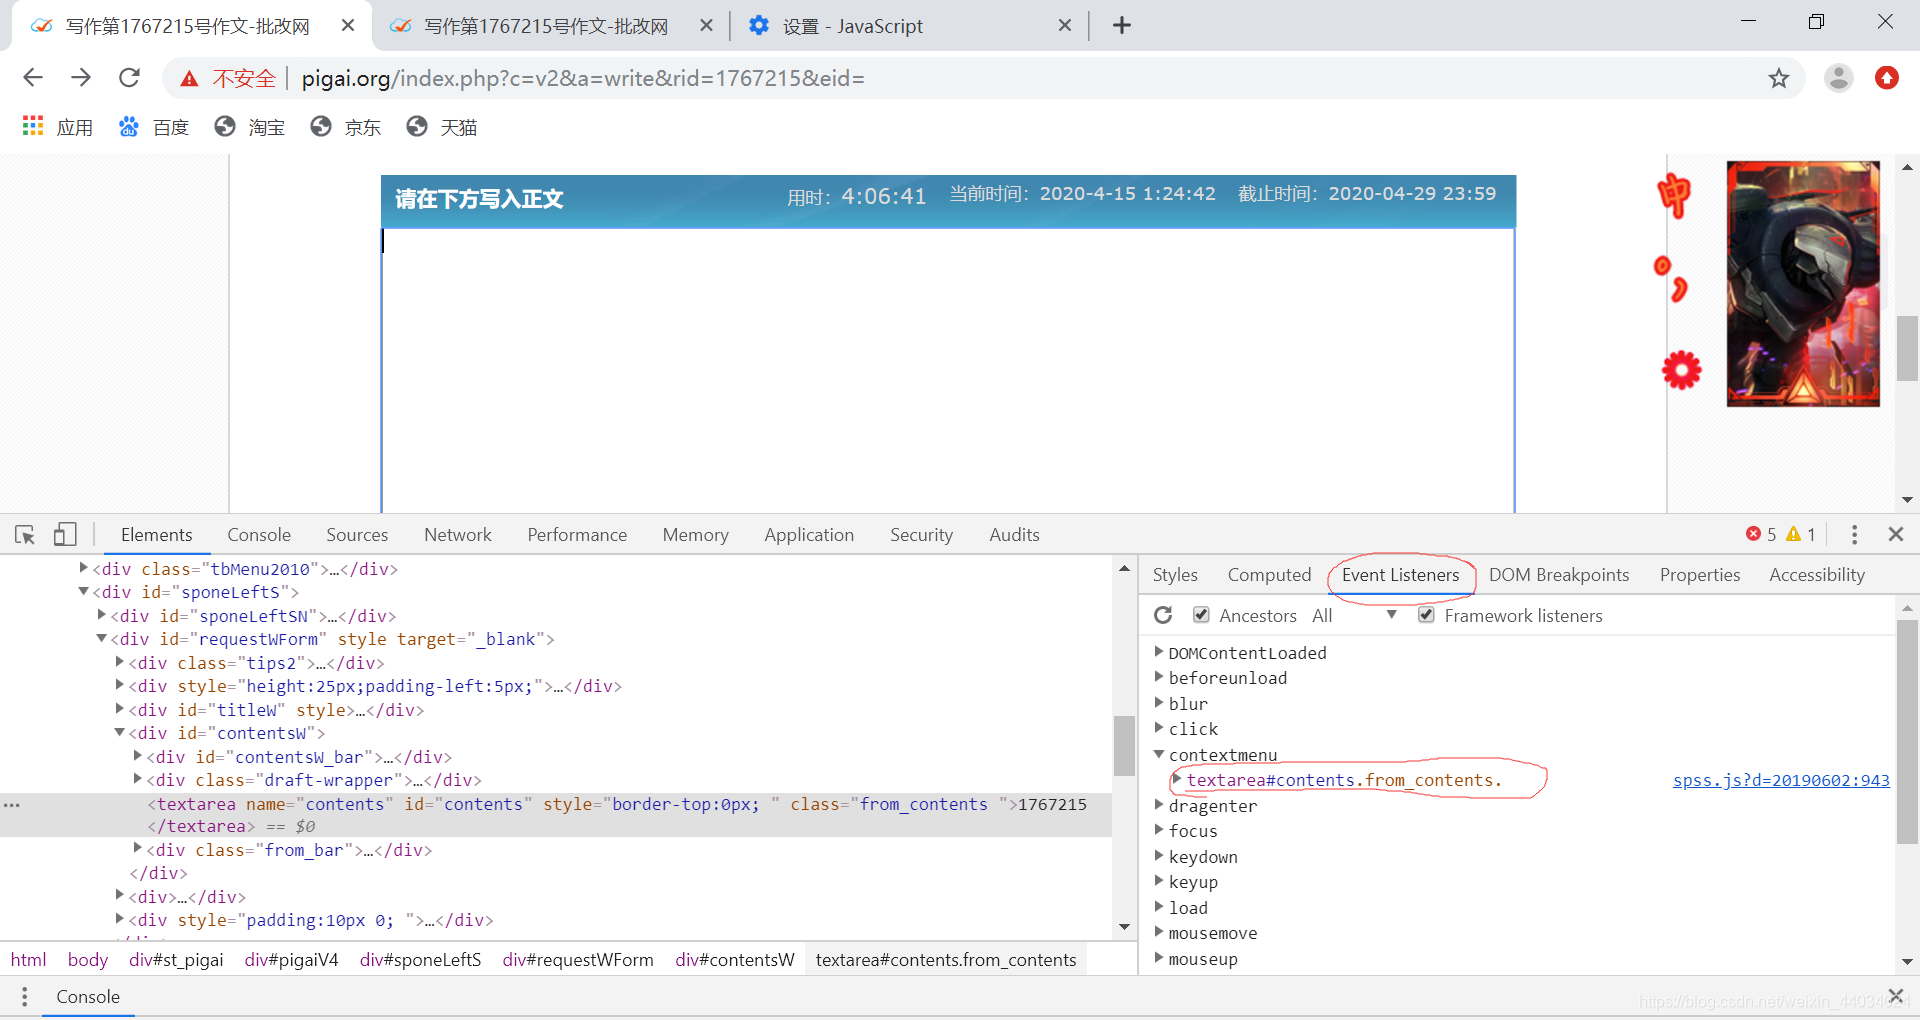Expand the div class="draft-wrapper" node
The height and width of the screenshot is (1020, 1920).
click(x=138, y=779)
